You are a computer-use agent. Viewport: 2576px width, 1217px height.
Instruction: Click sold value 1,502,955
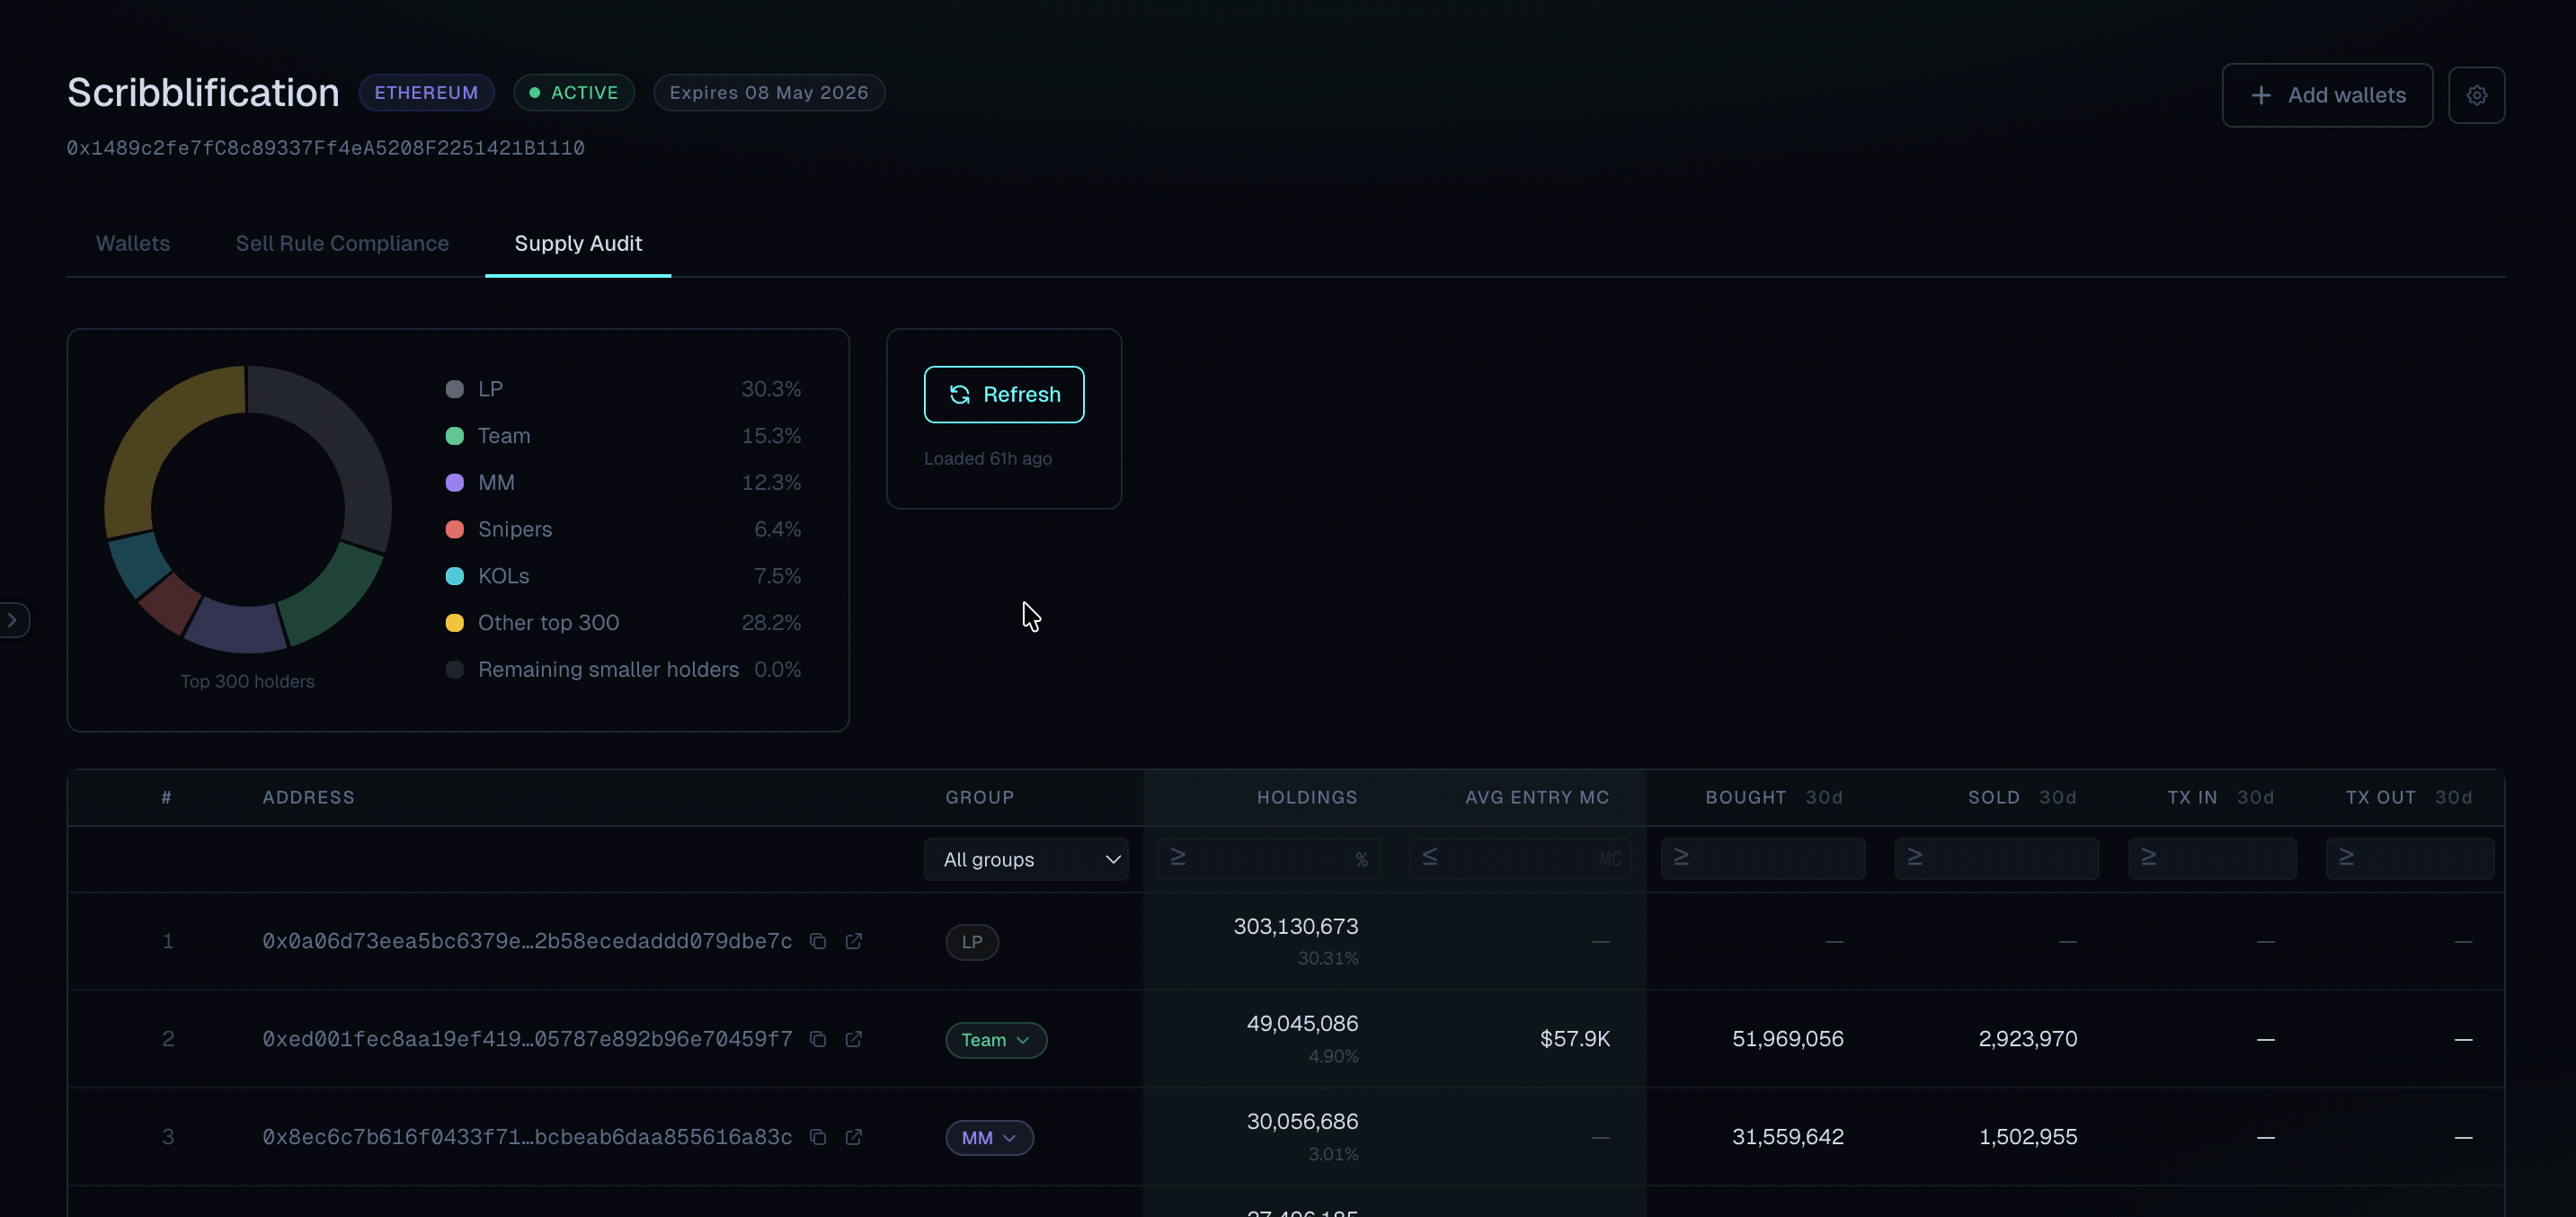coord(2028,1137)
